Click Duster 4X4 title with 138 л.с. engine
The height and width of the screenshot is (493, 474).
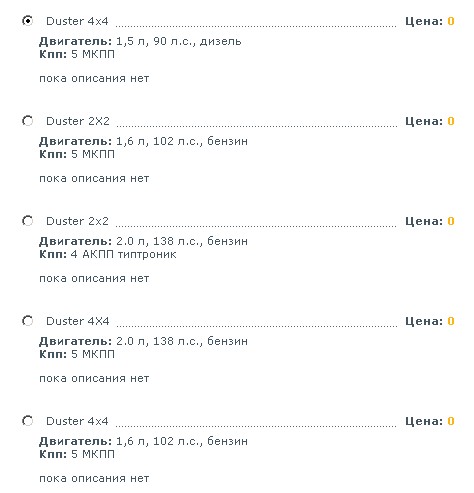[x=78, y=321]
